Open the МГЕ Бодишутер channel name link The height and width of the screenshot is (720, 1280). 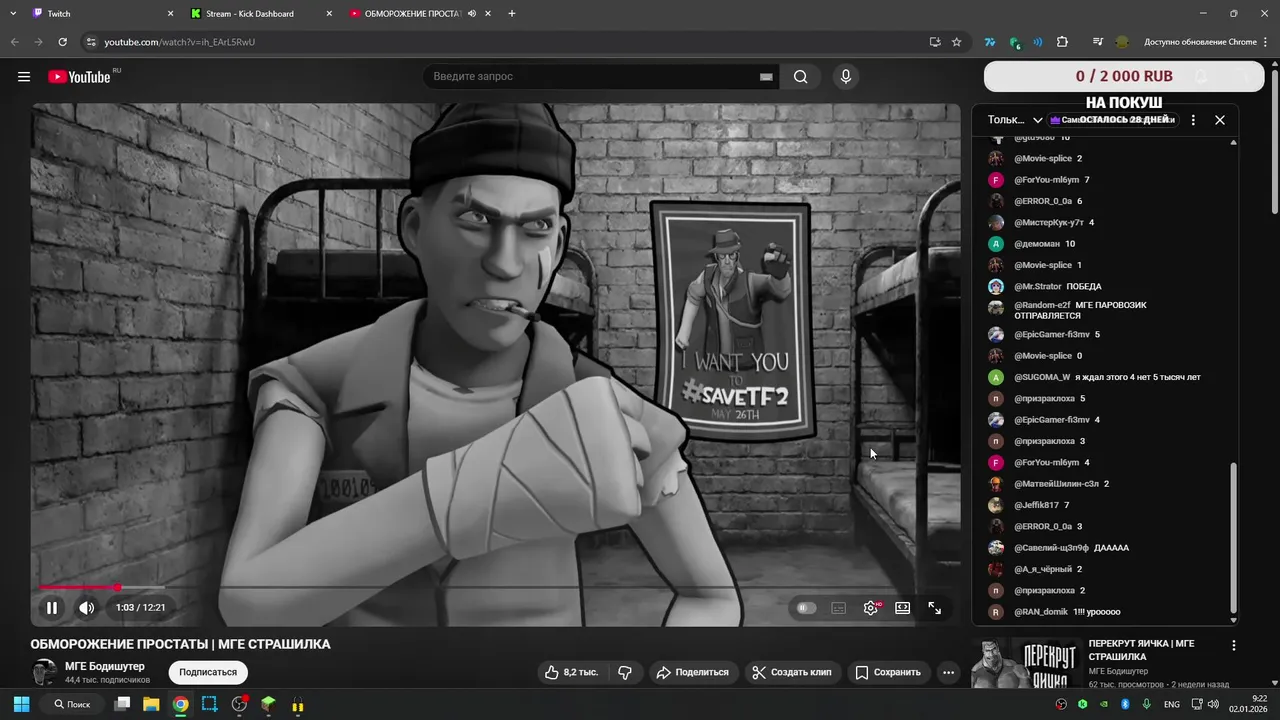[x=105, y=666]
